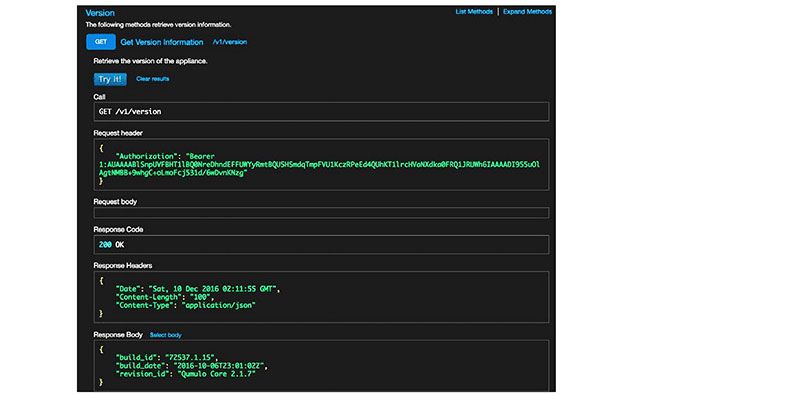Screen dimensions: 800x395
Task: Click the Authorization Bearer token text
Action: (319, 164)
